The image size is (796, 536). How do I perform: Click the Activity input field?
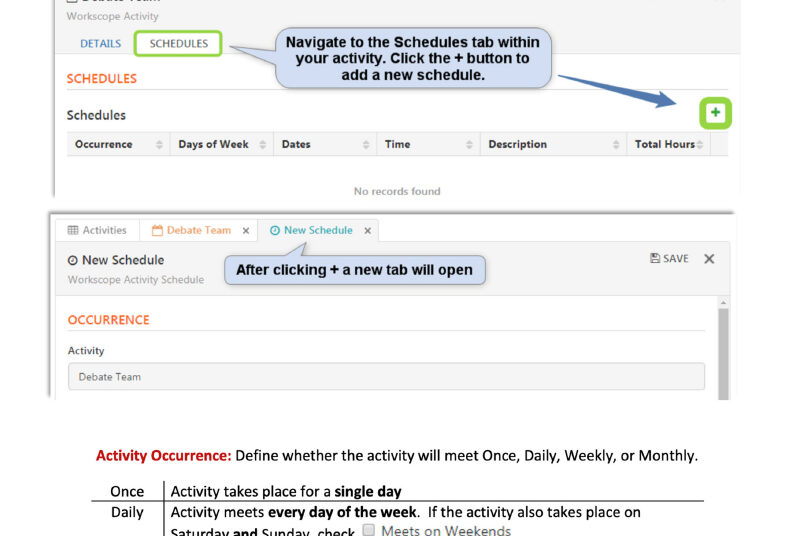(x=386, y=377)
